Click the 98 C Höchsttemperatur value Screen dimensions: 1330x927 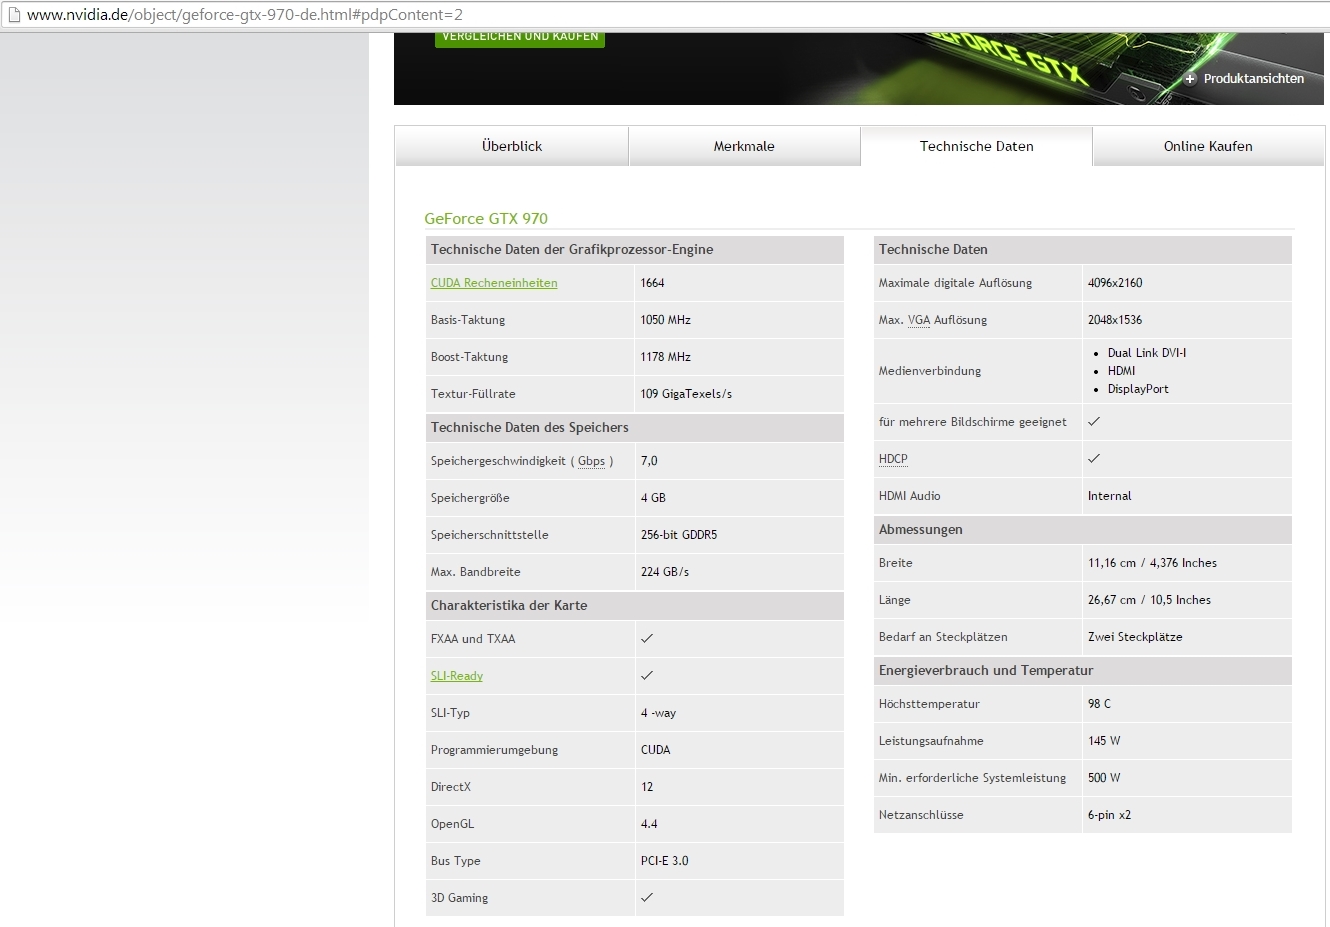[1099, 704]
